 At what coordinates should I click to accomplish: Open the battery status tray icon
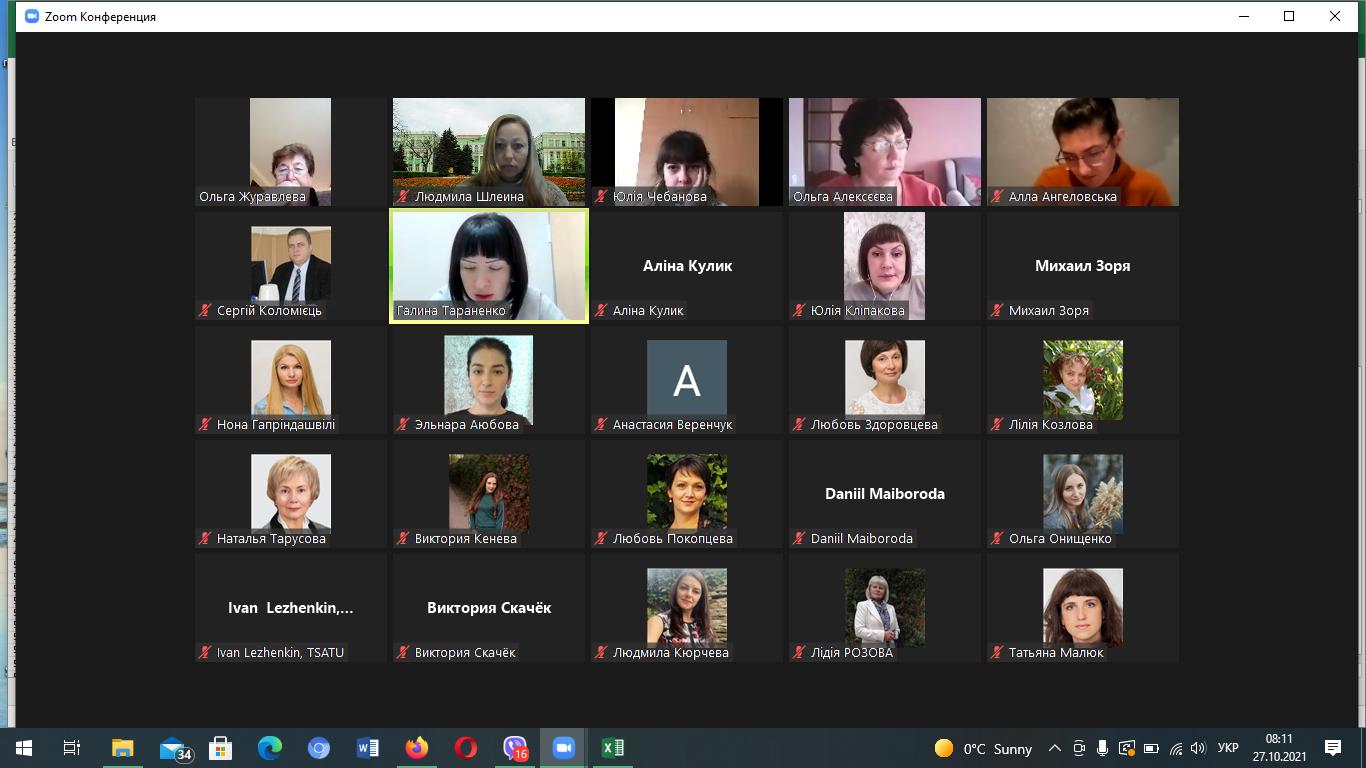click(x=1151, y=748)
